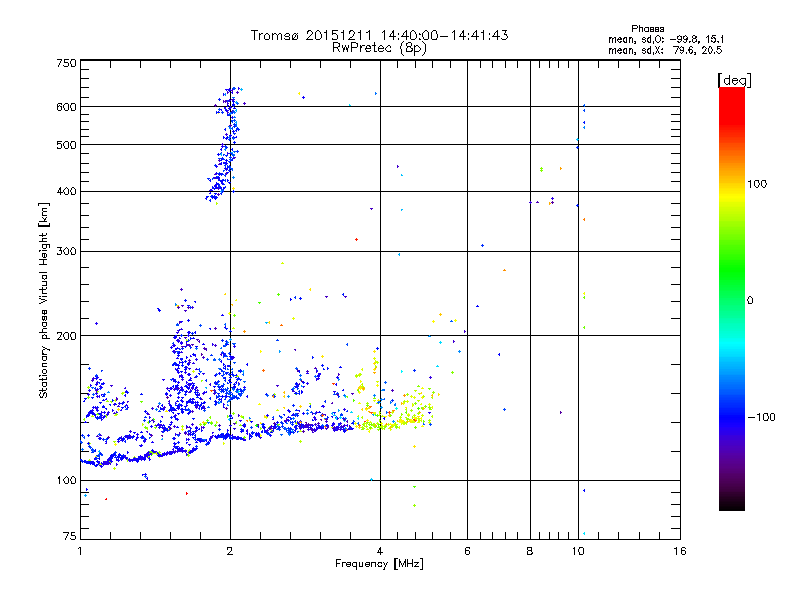Click the colorbar '-100' tick label
The height and width of the screenshot is (600, 800).
(761, 417)
